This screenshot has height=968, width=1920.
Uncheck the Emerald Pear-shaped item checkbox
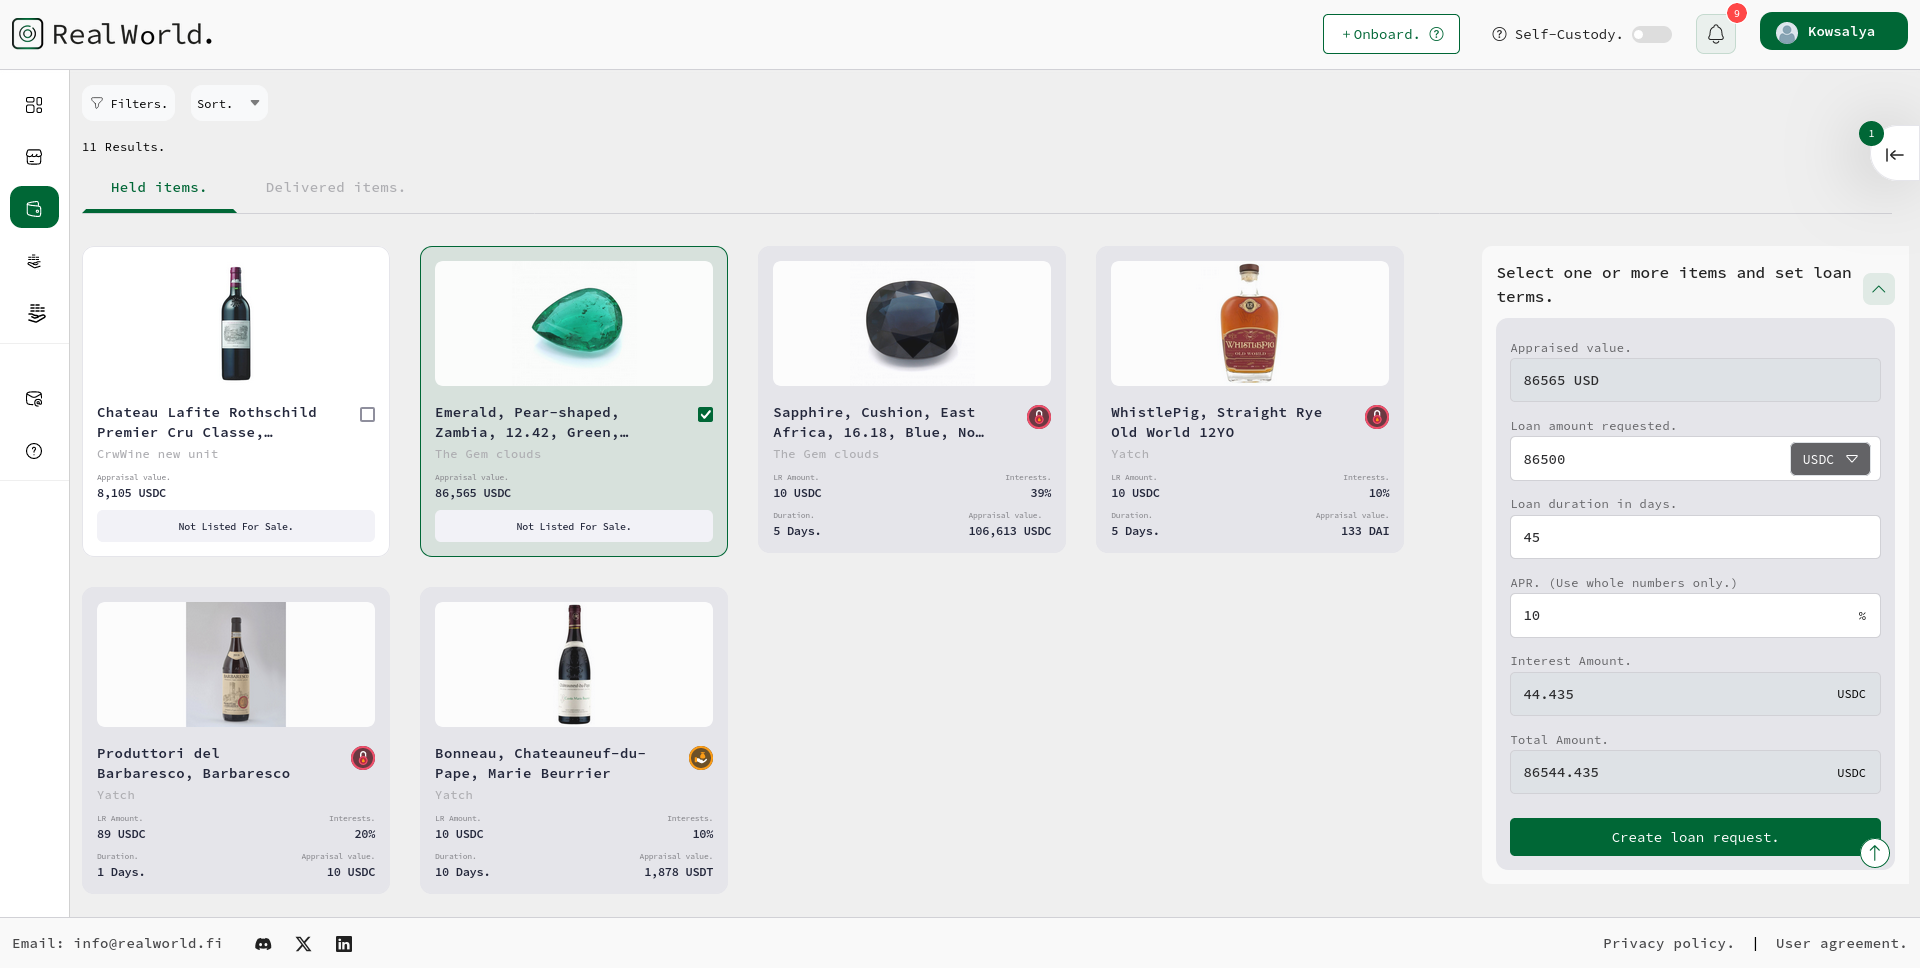point(705,415)
